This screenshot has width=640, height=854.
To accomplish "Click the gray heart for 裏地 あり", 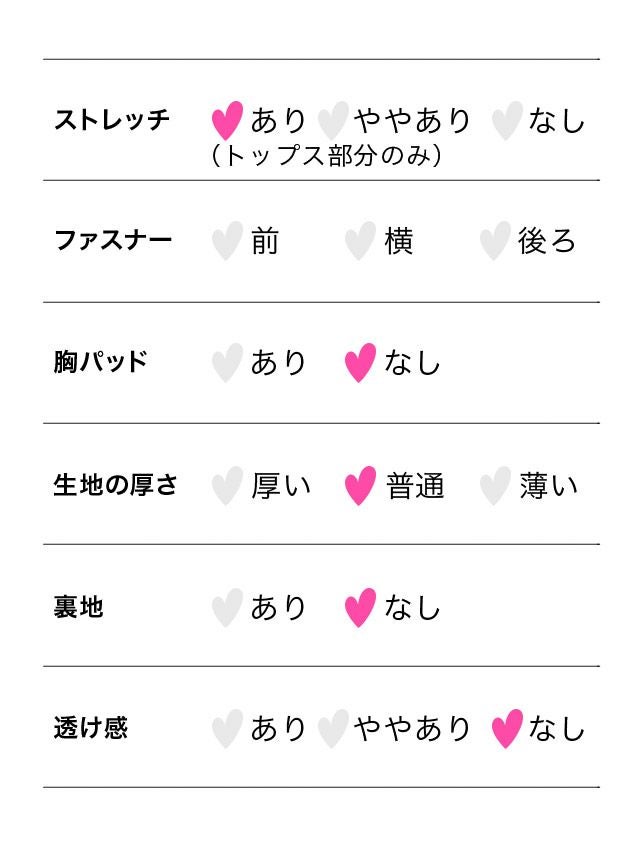I will coord(227,608).
